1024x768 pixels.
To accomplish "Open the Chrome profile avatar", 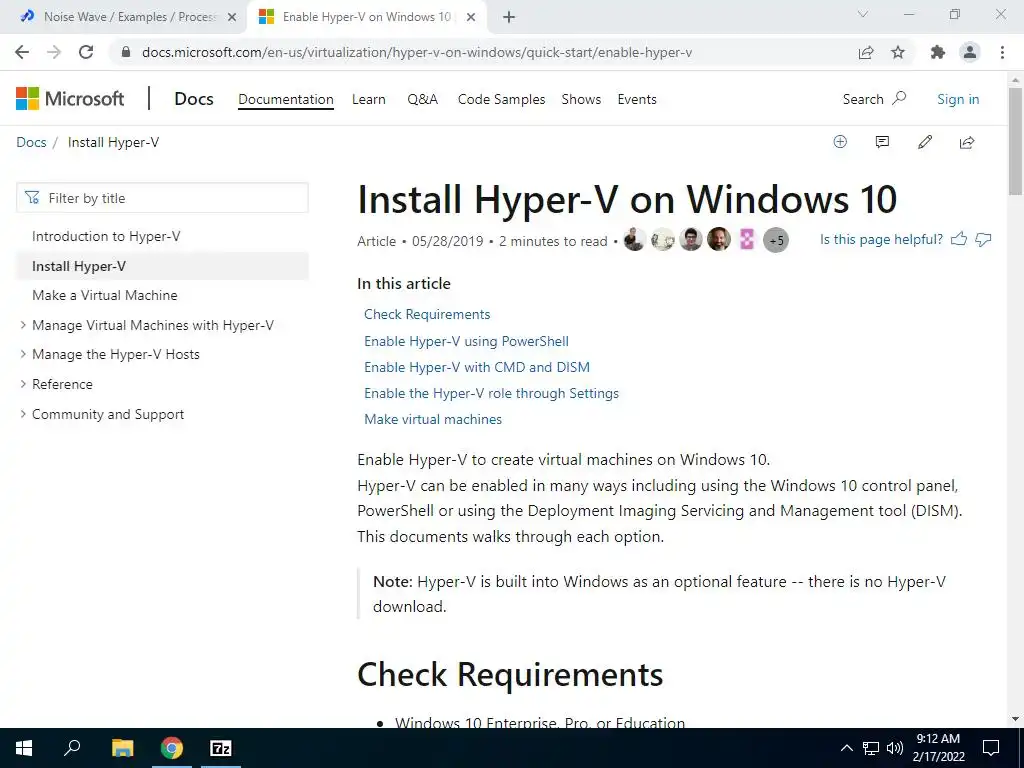I will pyautogui.click(x=970, y=52).
